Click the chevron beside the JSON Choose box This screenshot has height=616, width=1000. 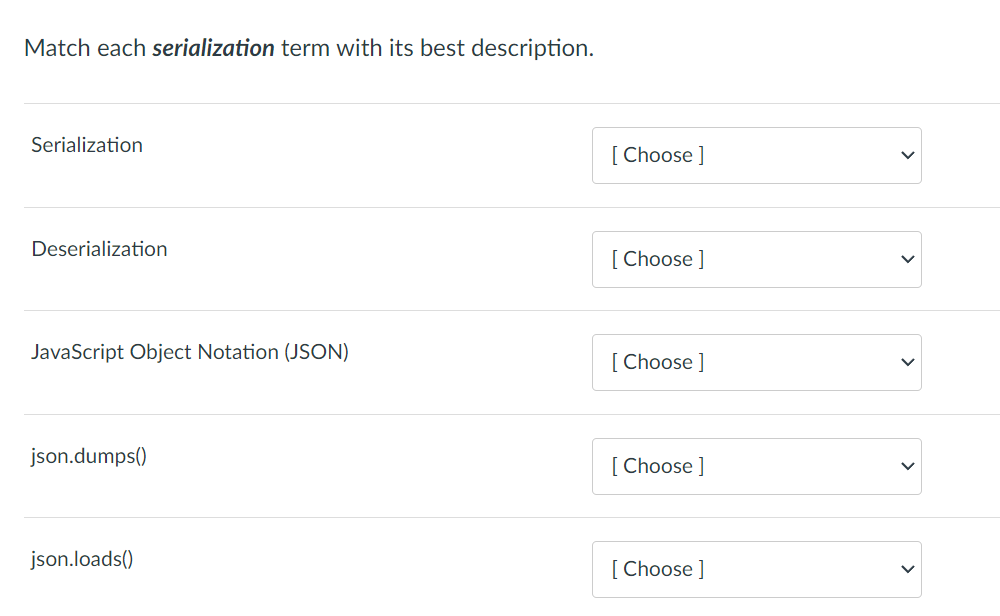tap(906, 362)
